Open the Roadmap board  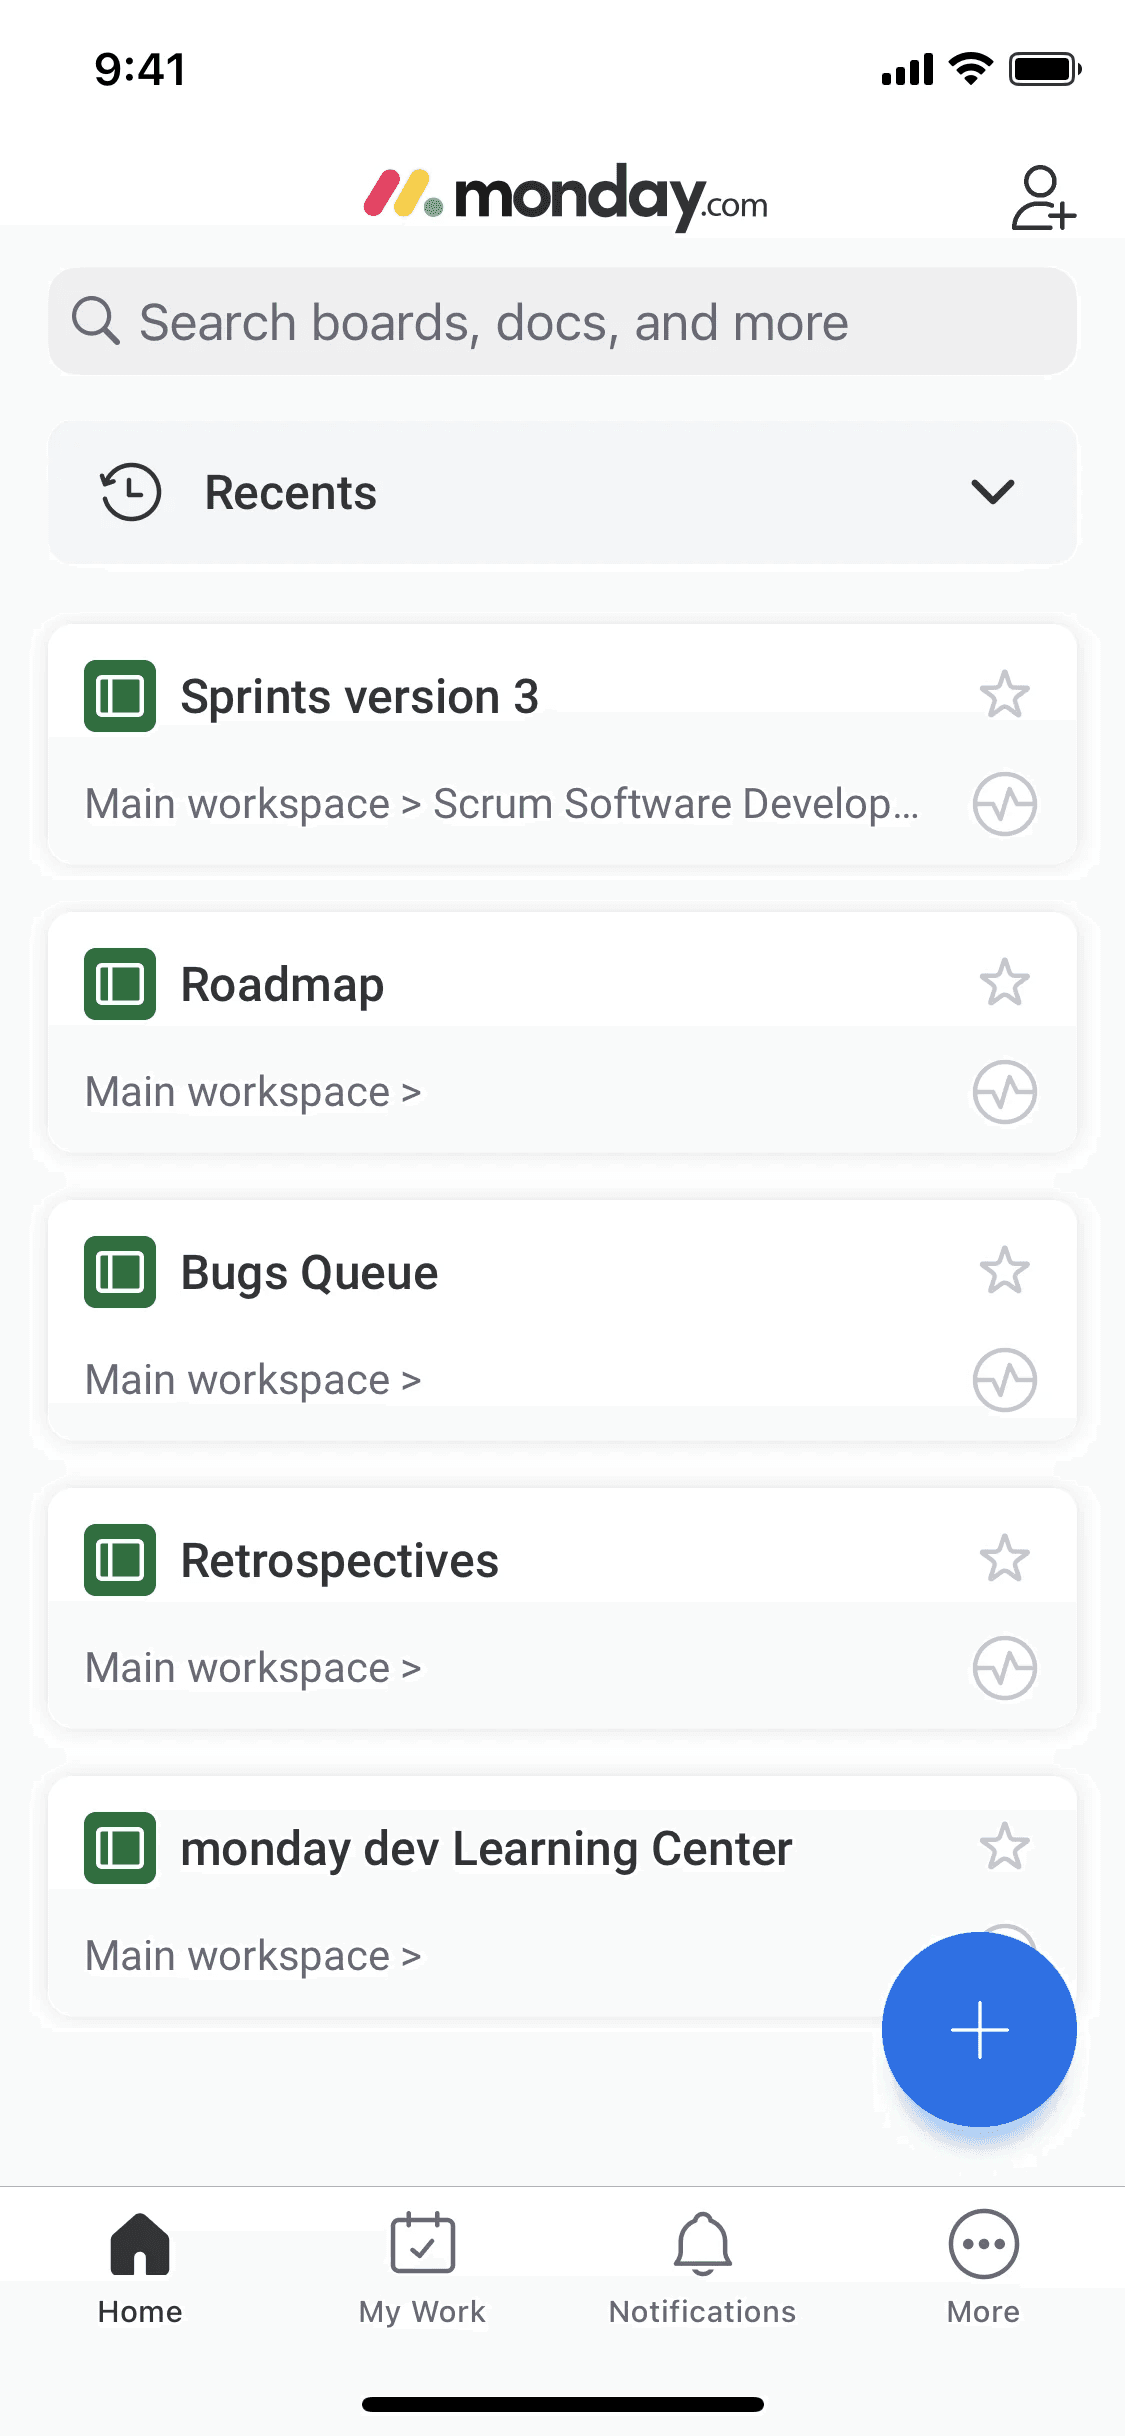pos(562,1032)
